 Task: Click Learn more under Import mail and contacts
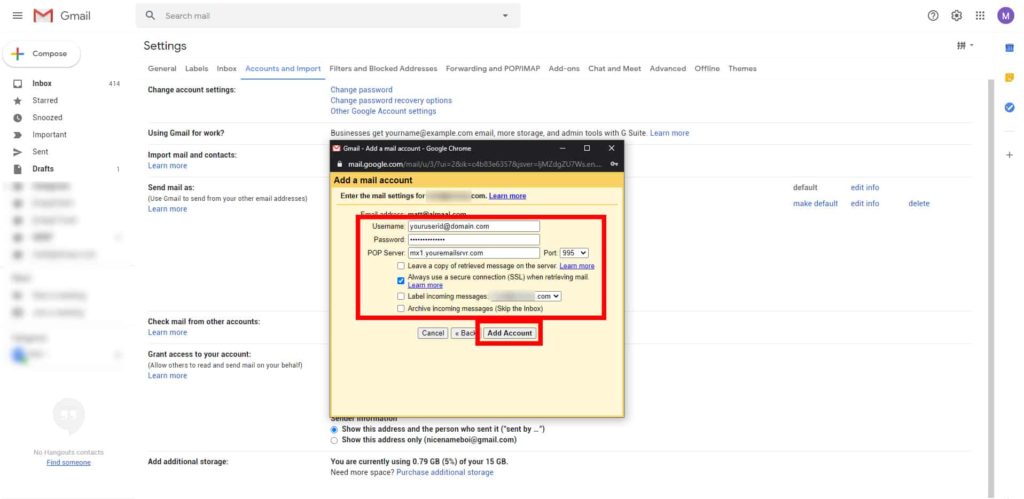[167, 166]
